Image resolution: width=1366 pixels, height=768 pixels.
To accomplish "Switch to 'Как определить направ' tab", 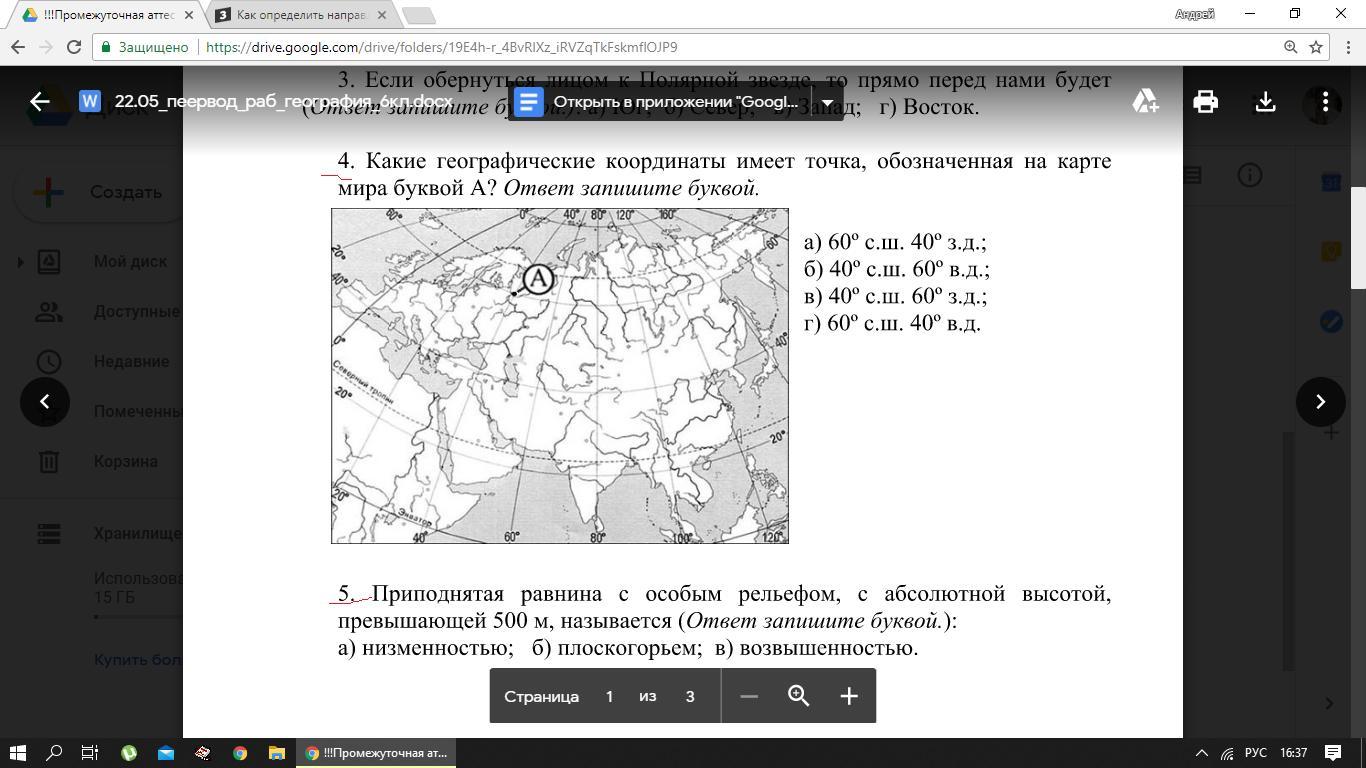I will pos(303,15).
